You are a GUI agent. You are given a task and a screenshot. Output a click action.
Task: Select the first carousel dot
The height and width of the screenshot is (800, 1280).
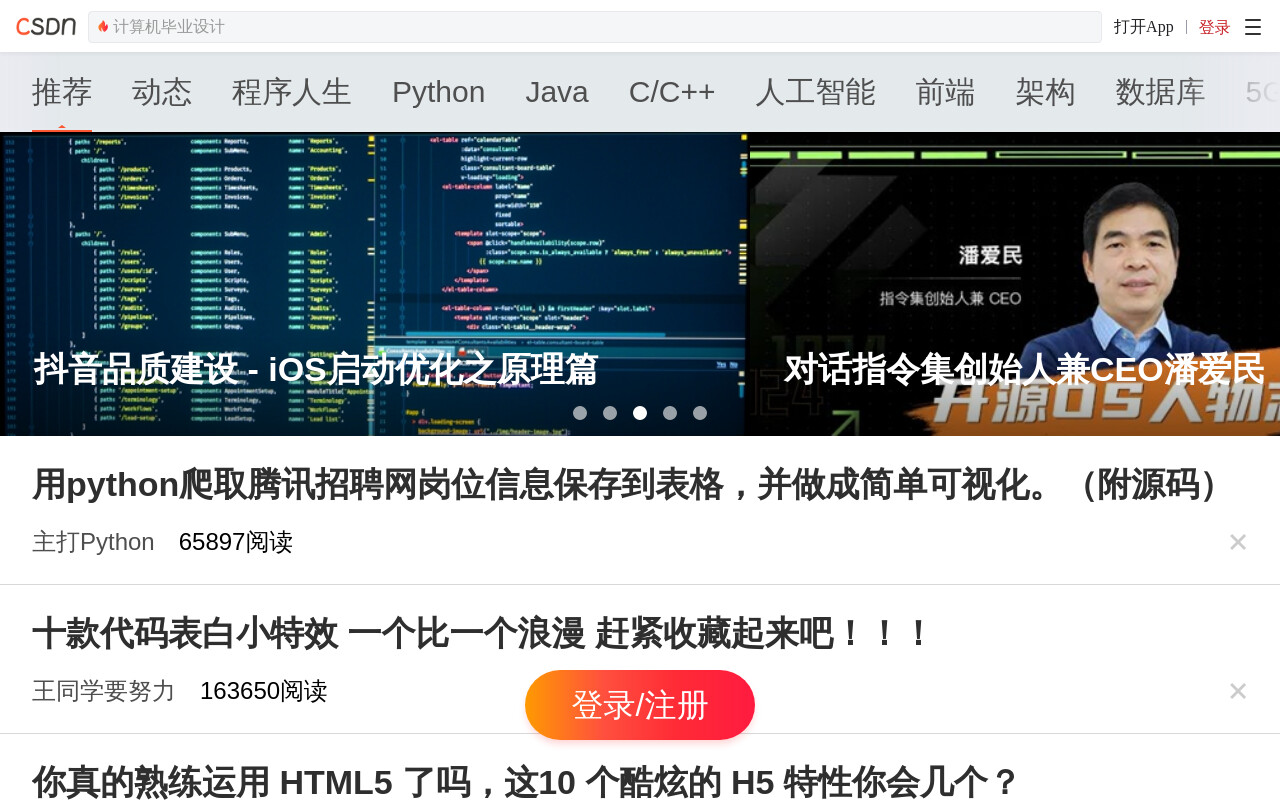tap(580, 413)
